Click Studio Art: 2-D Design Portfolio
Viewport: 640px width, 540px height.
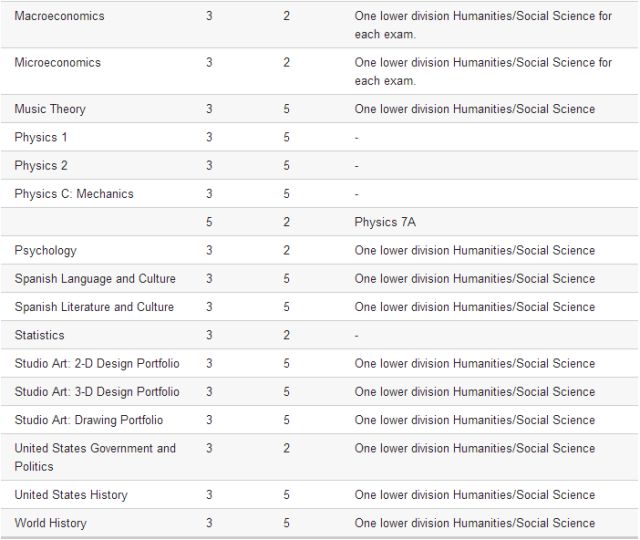point(97,363)
